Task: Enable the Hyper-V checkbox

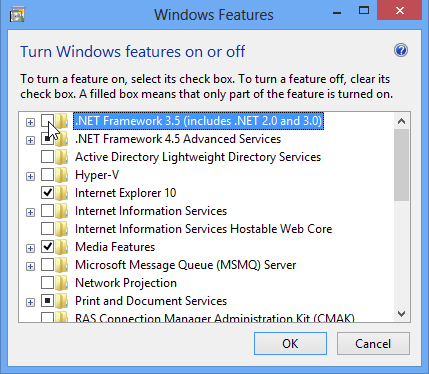Action: click(47, 175)
